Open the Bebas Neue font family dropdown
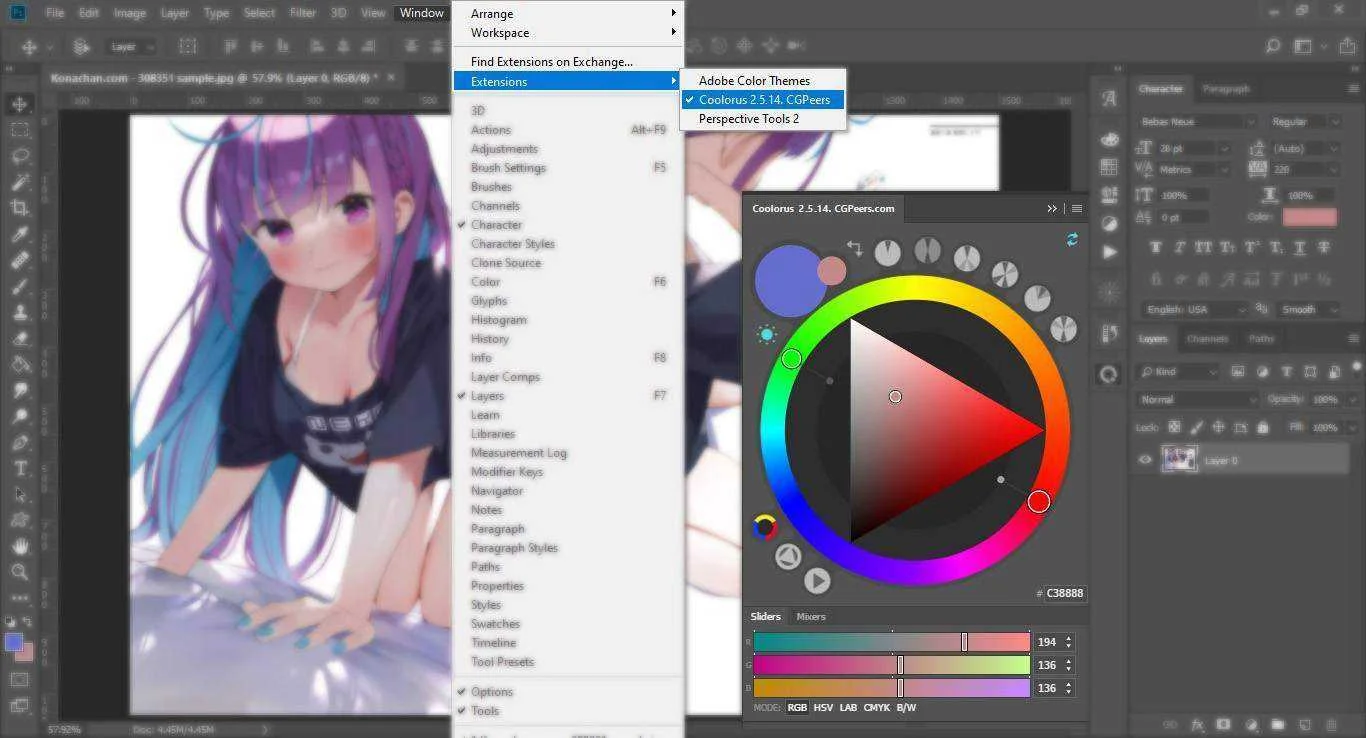The image size is (1366, 738). tap(1196, 121)
